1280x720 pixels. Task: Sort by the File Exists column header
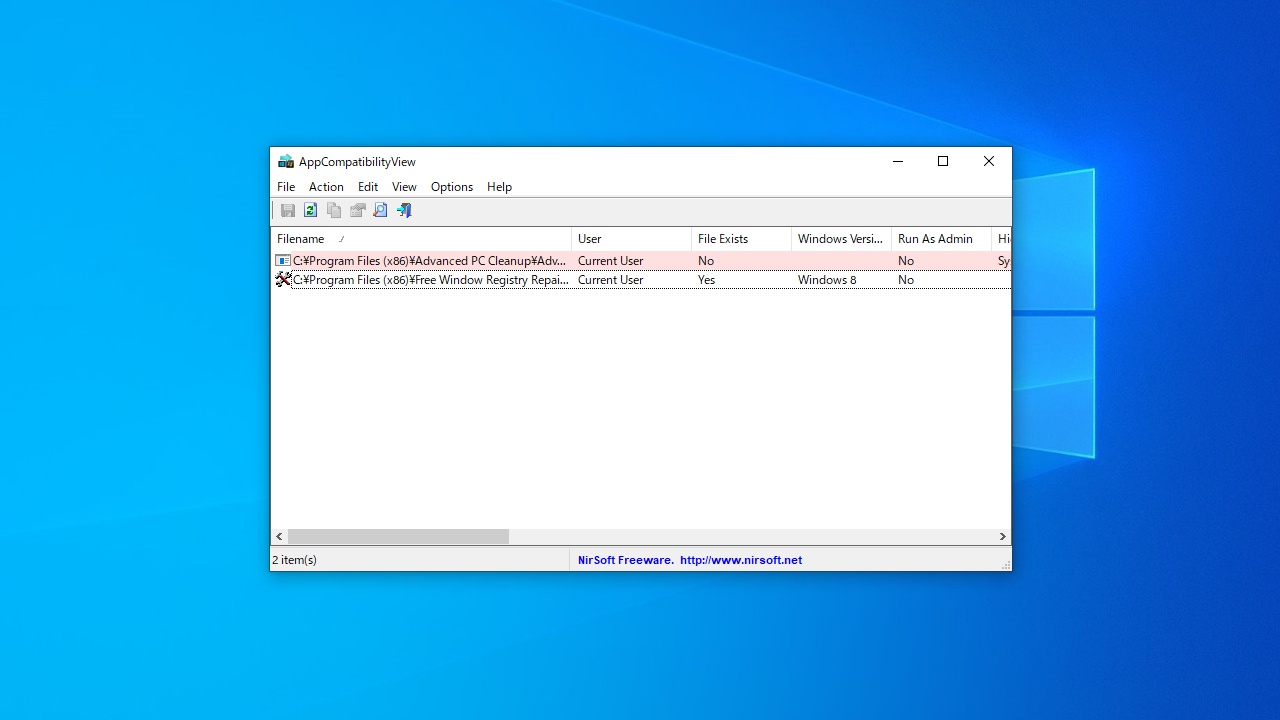pos(741,239)
